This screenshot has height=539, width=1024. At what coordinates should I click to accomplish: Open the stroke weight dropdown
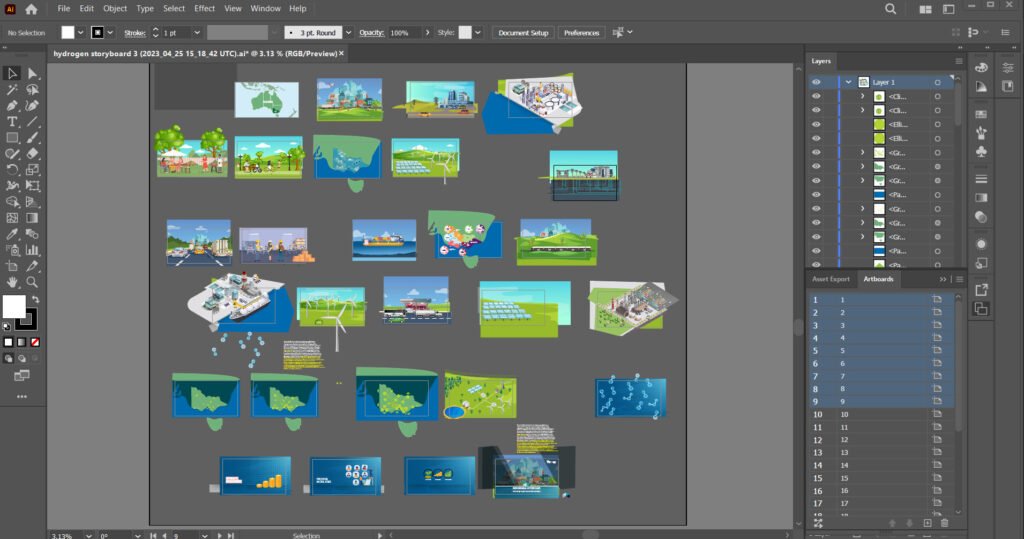(197, 33)
